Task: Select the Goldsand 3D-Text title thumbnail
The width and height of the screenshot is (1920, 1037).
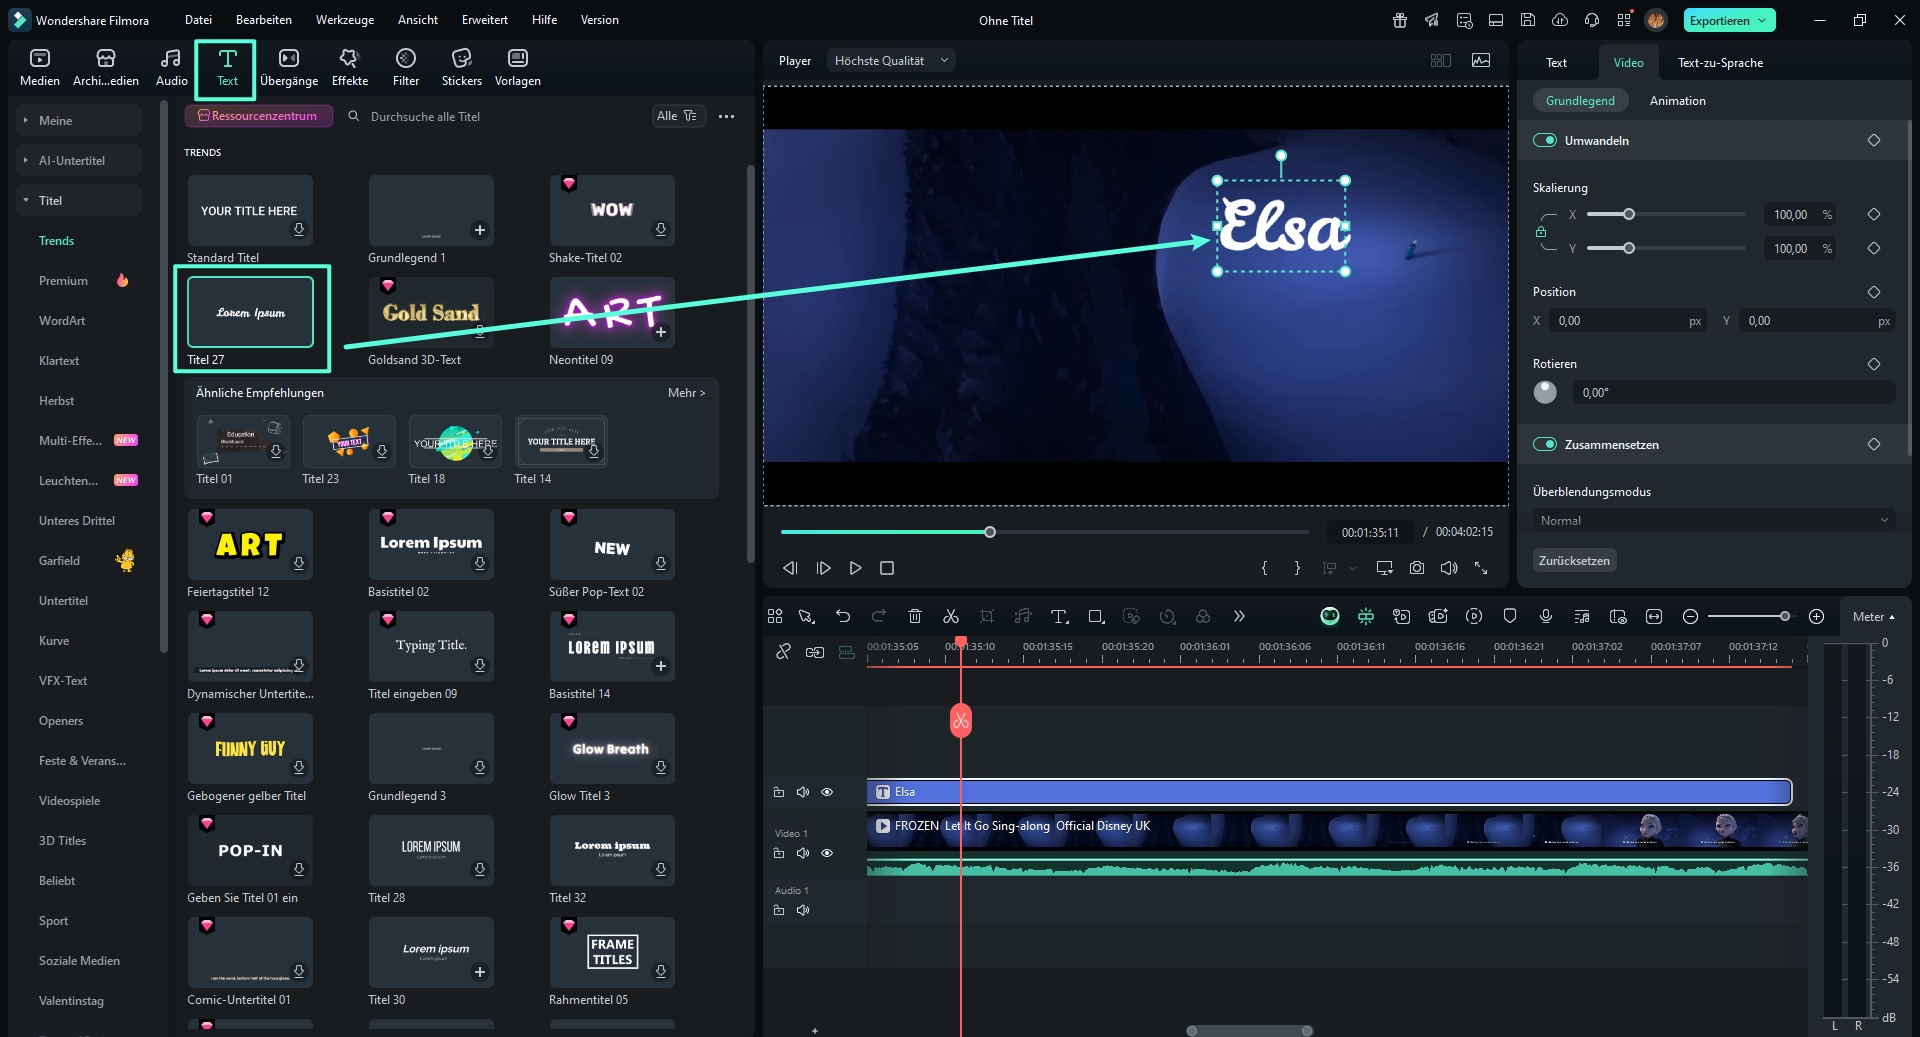Action: 431,312
